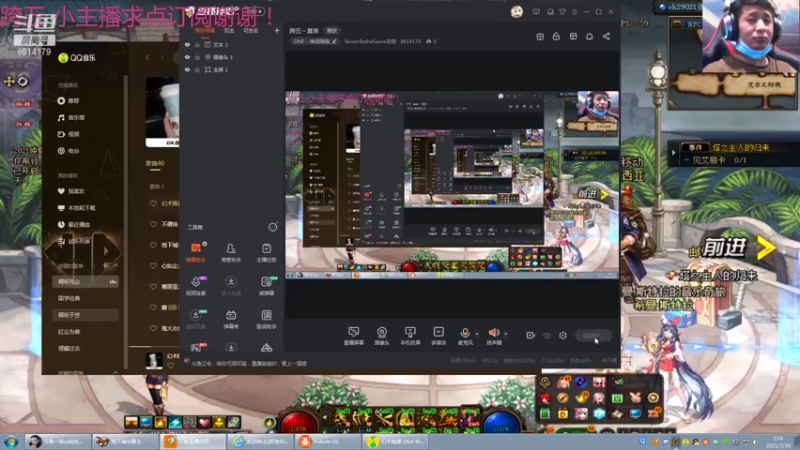Open the 房管助手 tool icon
This screenshot has height=450, width=800.
tap(231, 253)
